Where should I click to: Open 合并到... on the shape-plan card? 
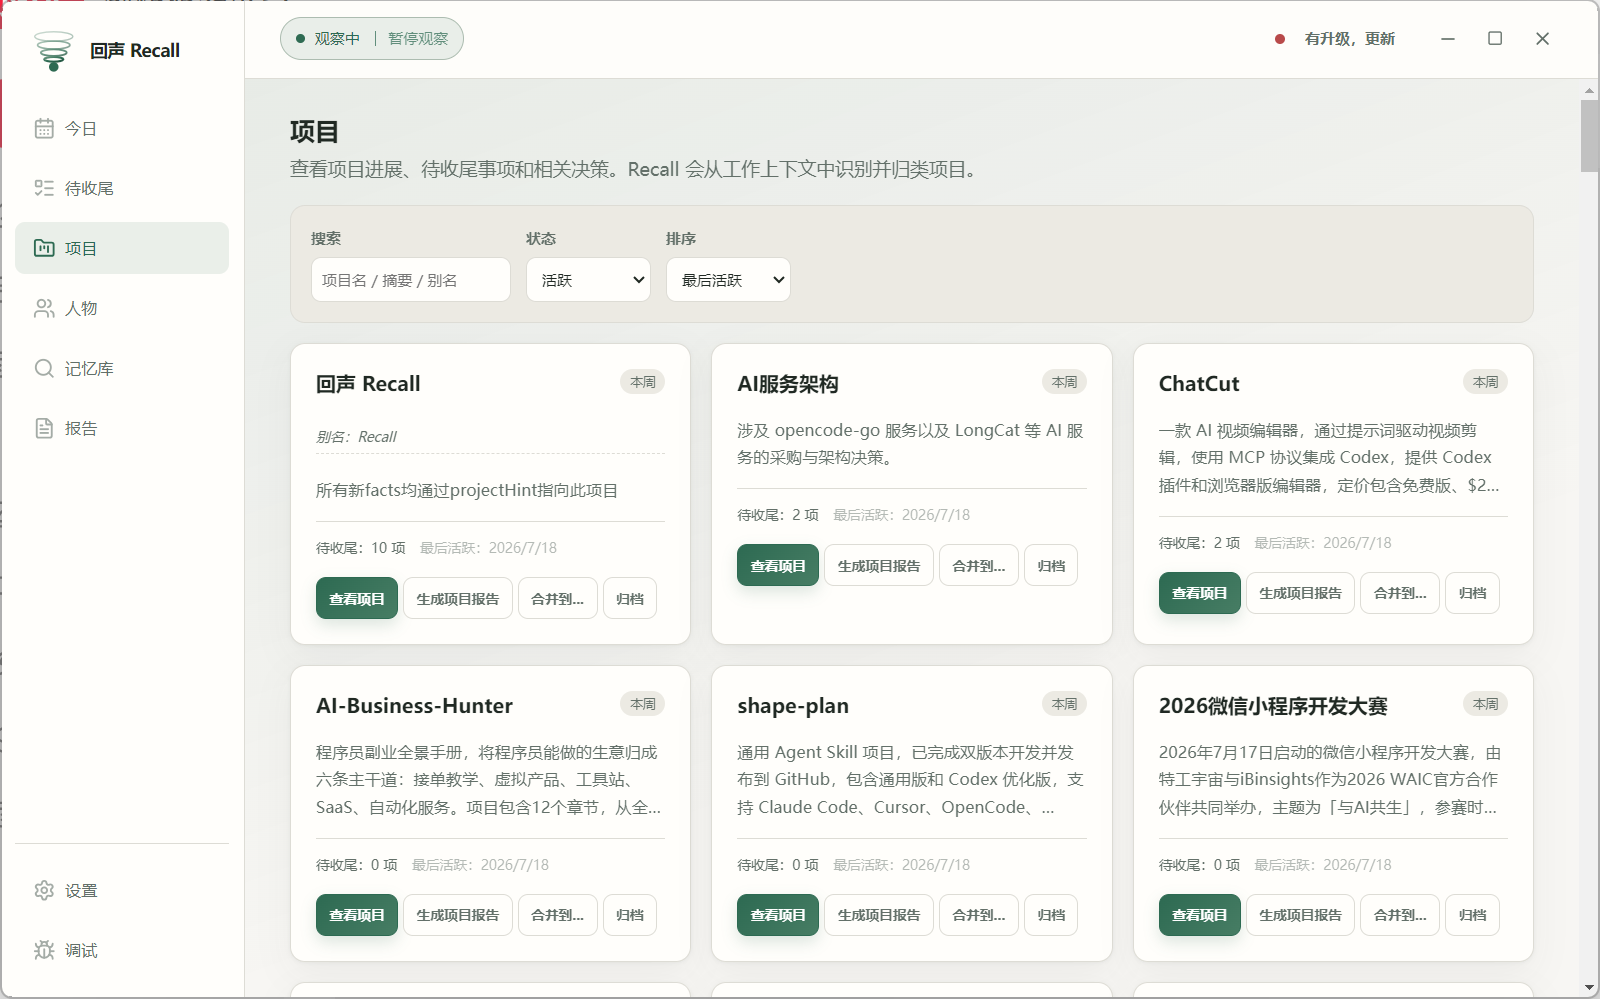pyautogui.click(x=979, y=915)
